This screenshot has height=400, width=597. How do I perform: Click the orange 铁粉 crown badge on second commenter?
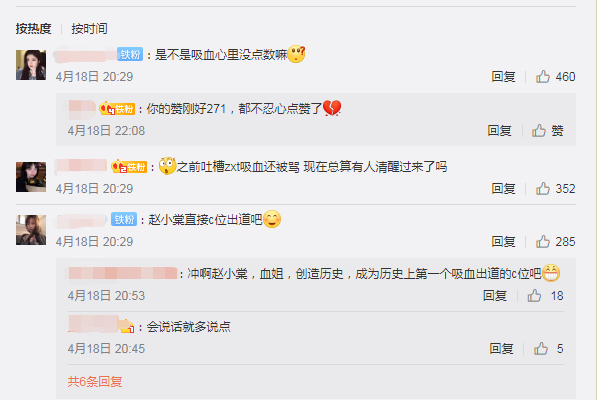pos(129,167)
